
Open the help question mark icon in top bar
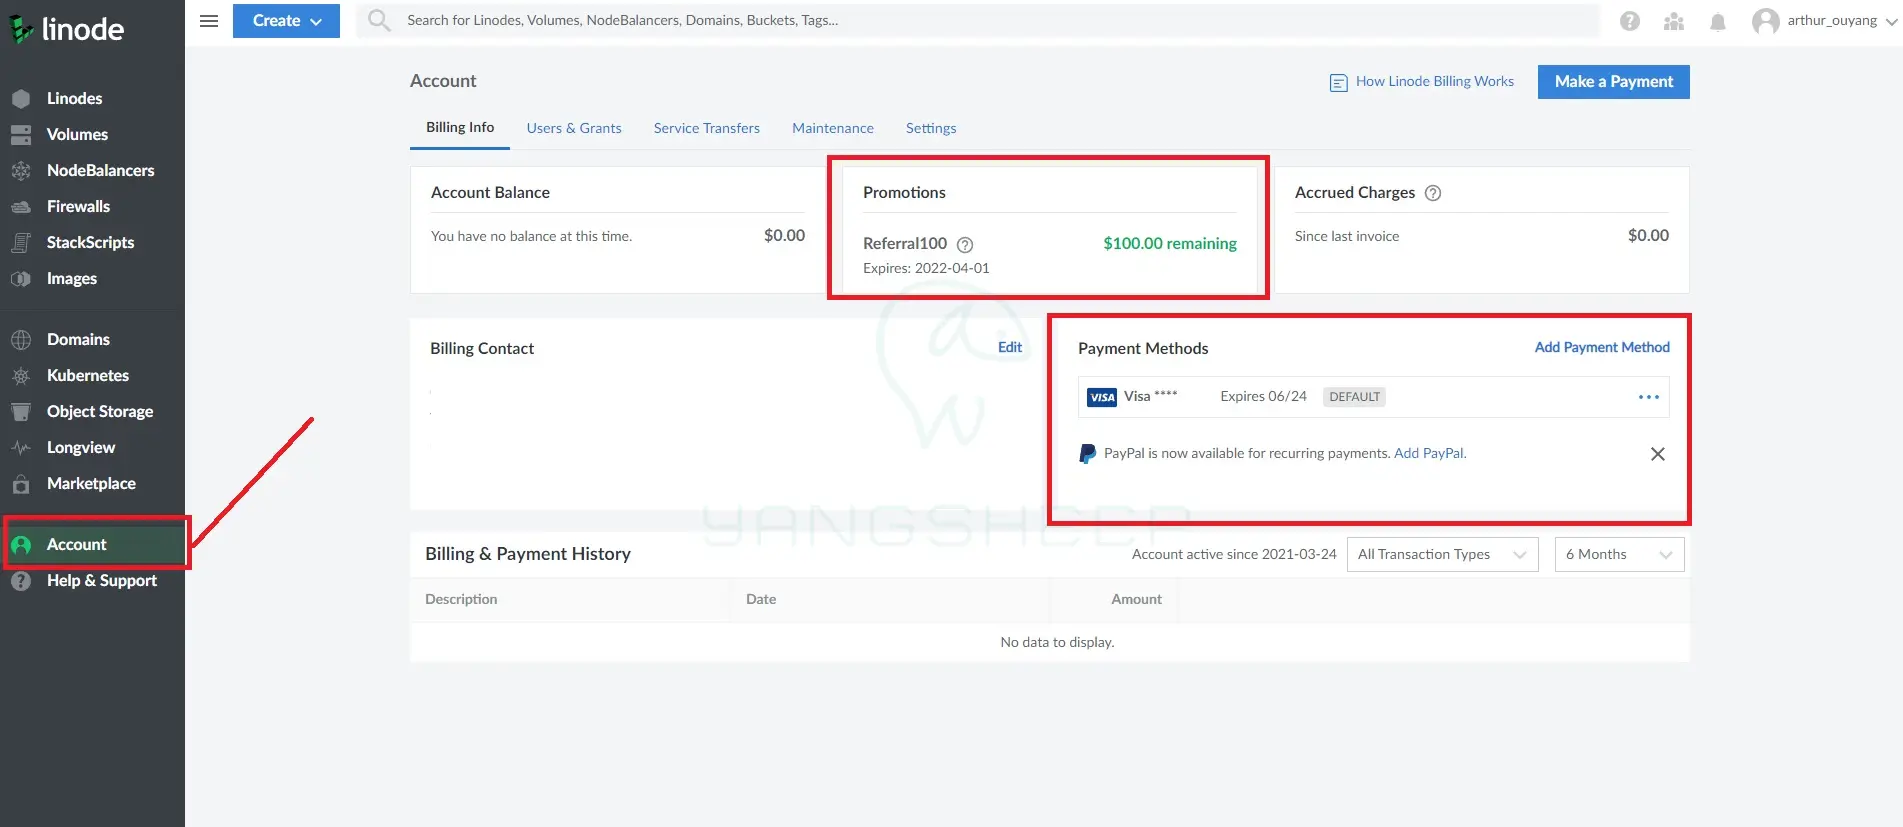click(1630, 21)
